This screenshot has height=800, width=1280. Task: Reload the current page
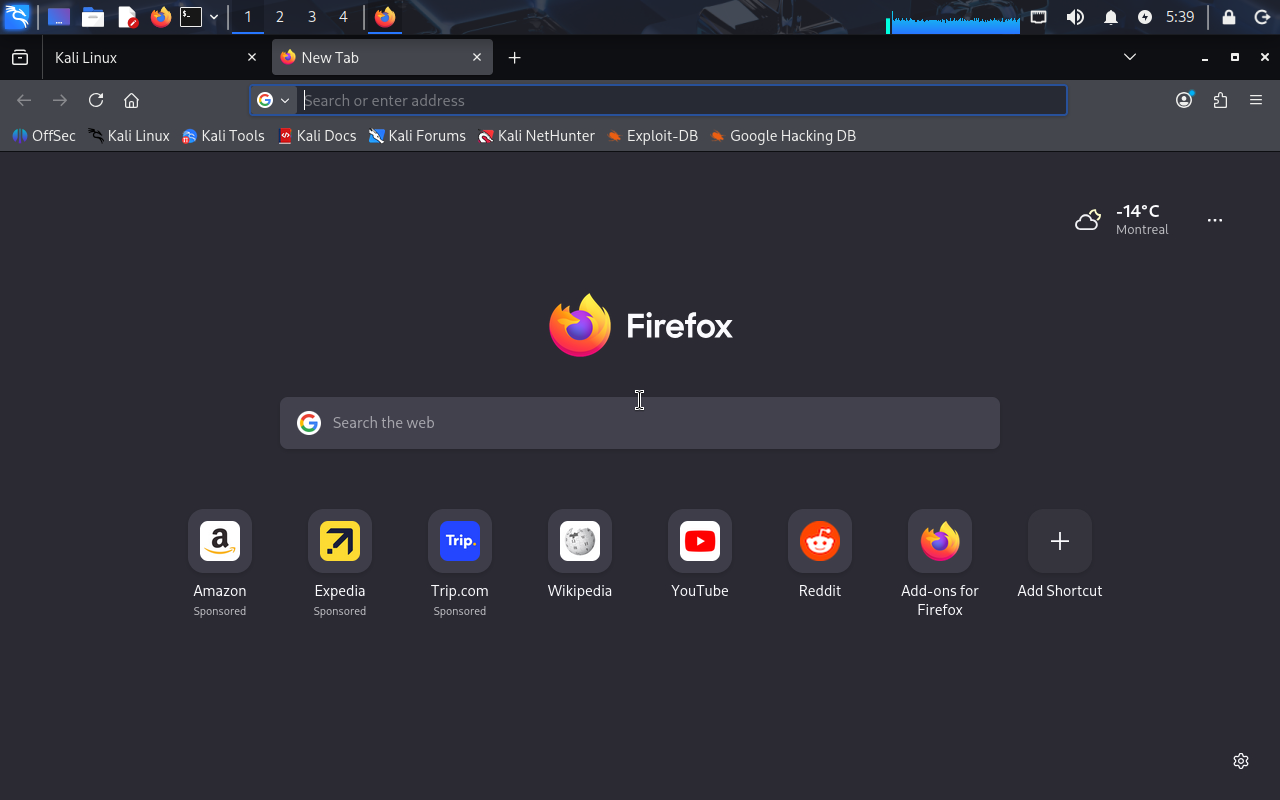96,100
